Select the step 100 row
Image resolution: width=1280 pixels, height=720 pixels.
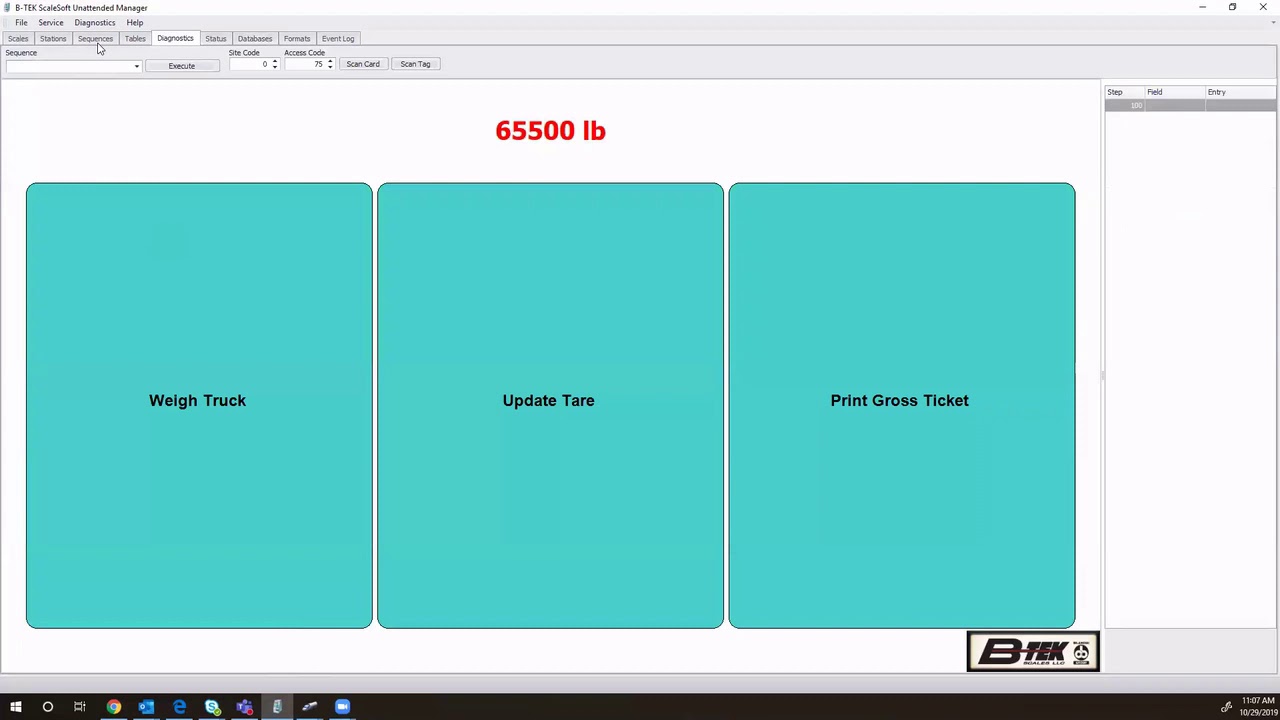[1190, 105]
